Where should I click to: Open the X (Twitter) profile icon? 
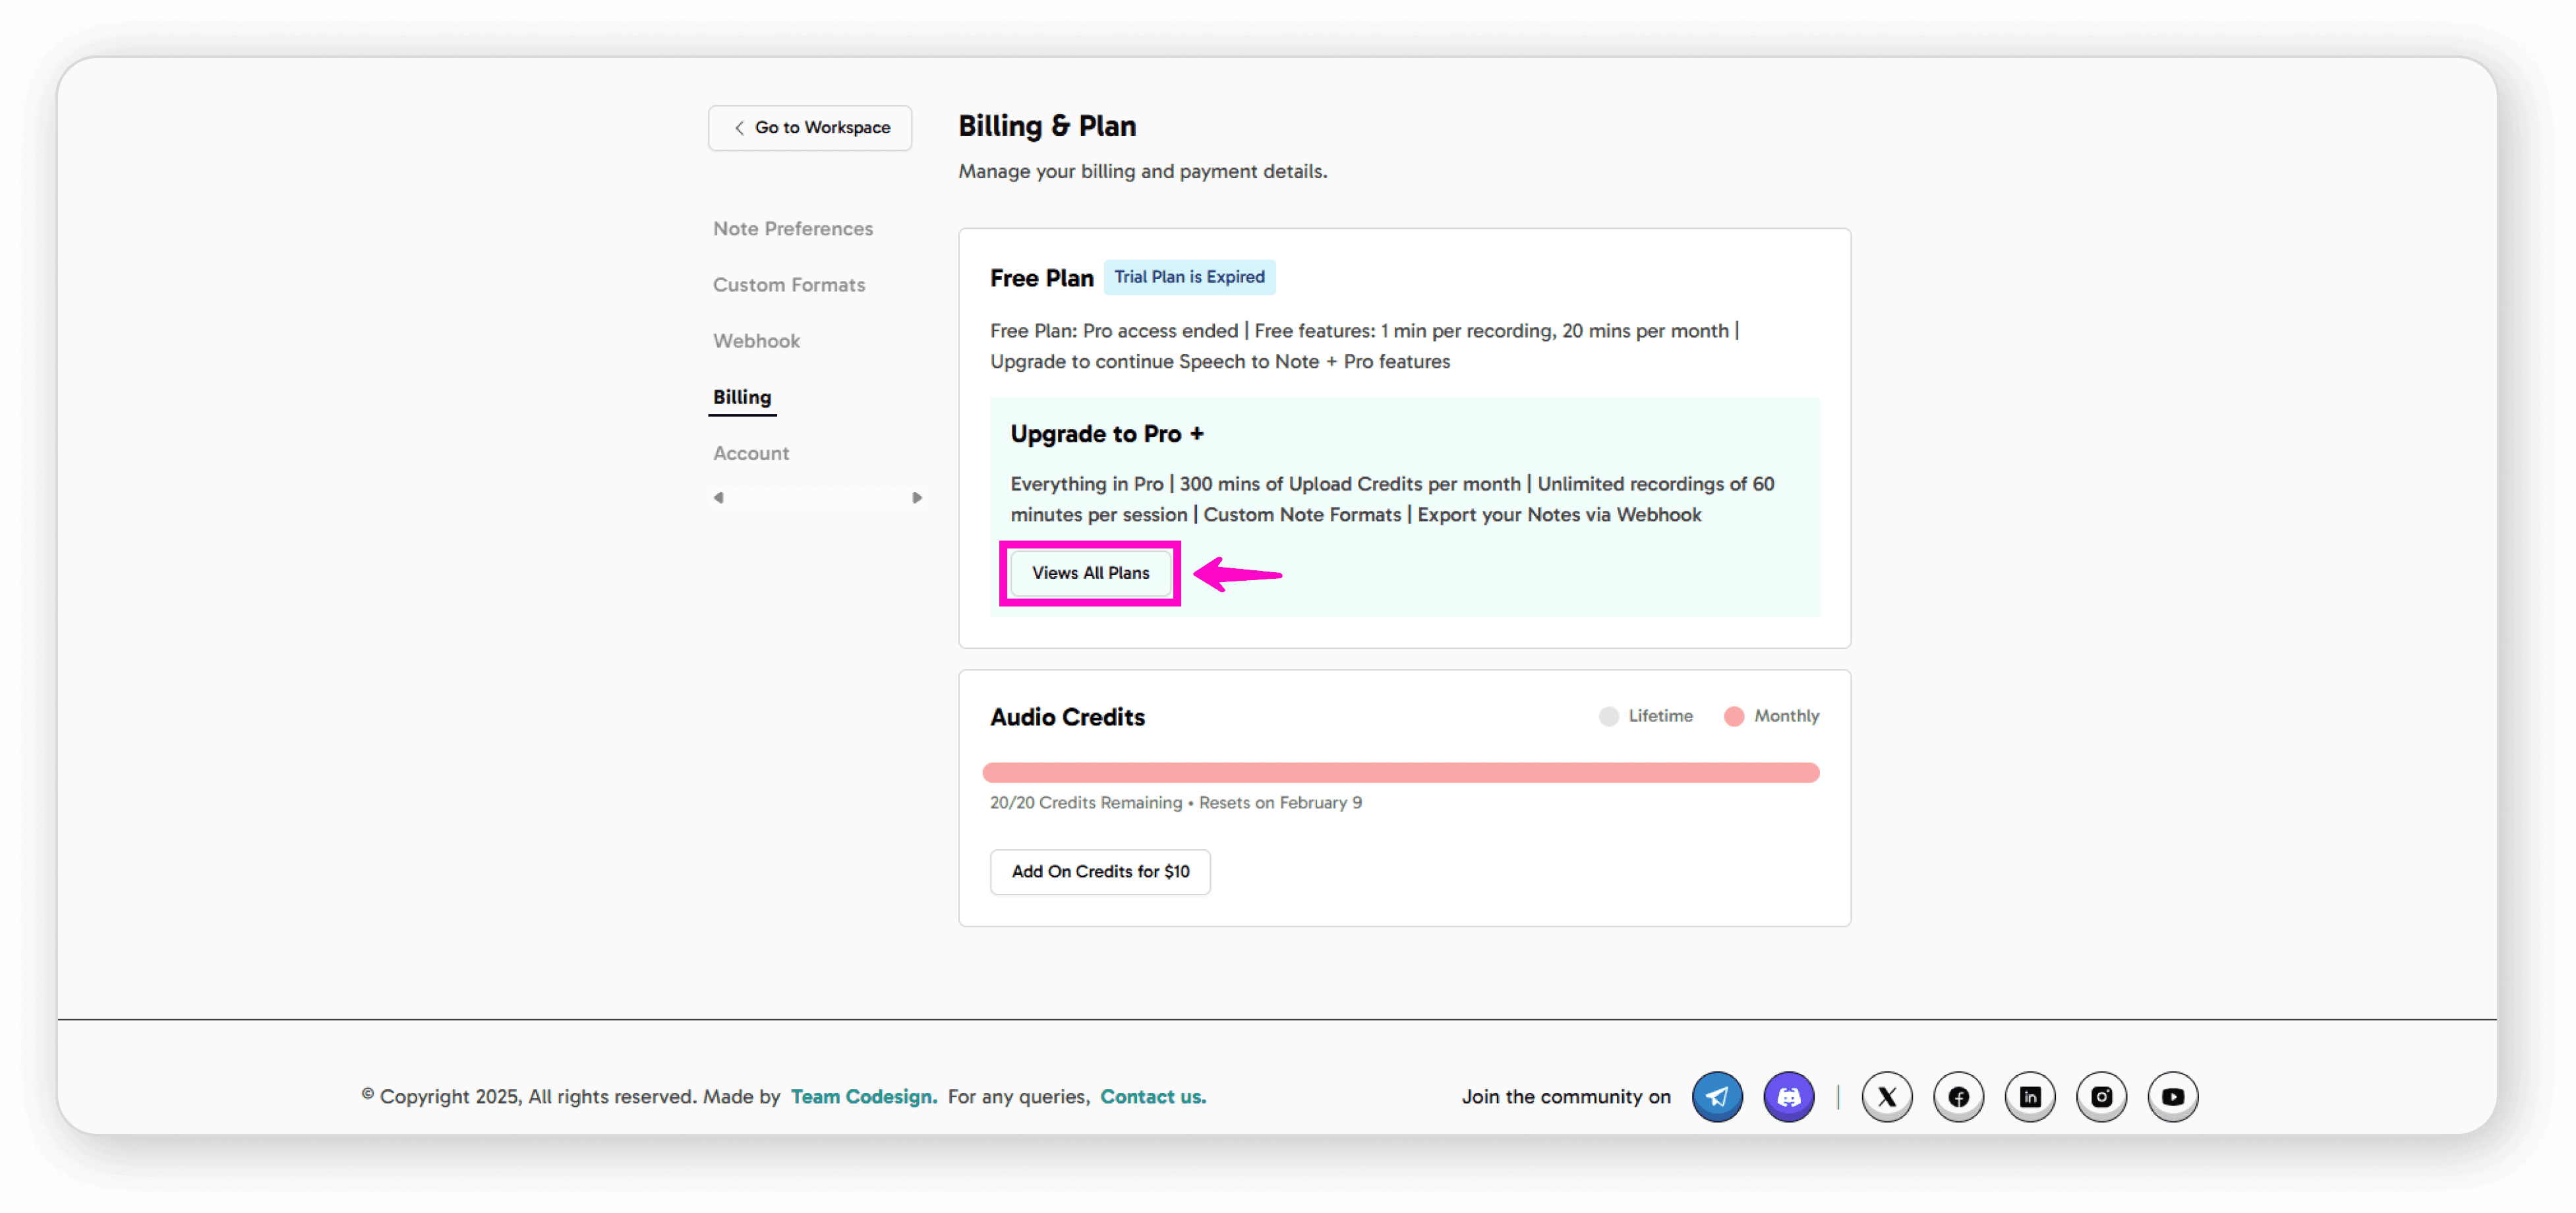pyautogui.click(x=1887, y=1096)
